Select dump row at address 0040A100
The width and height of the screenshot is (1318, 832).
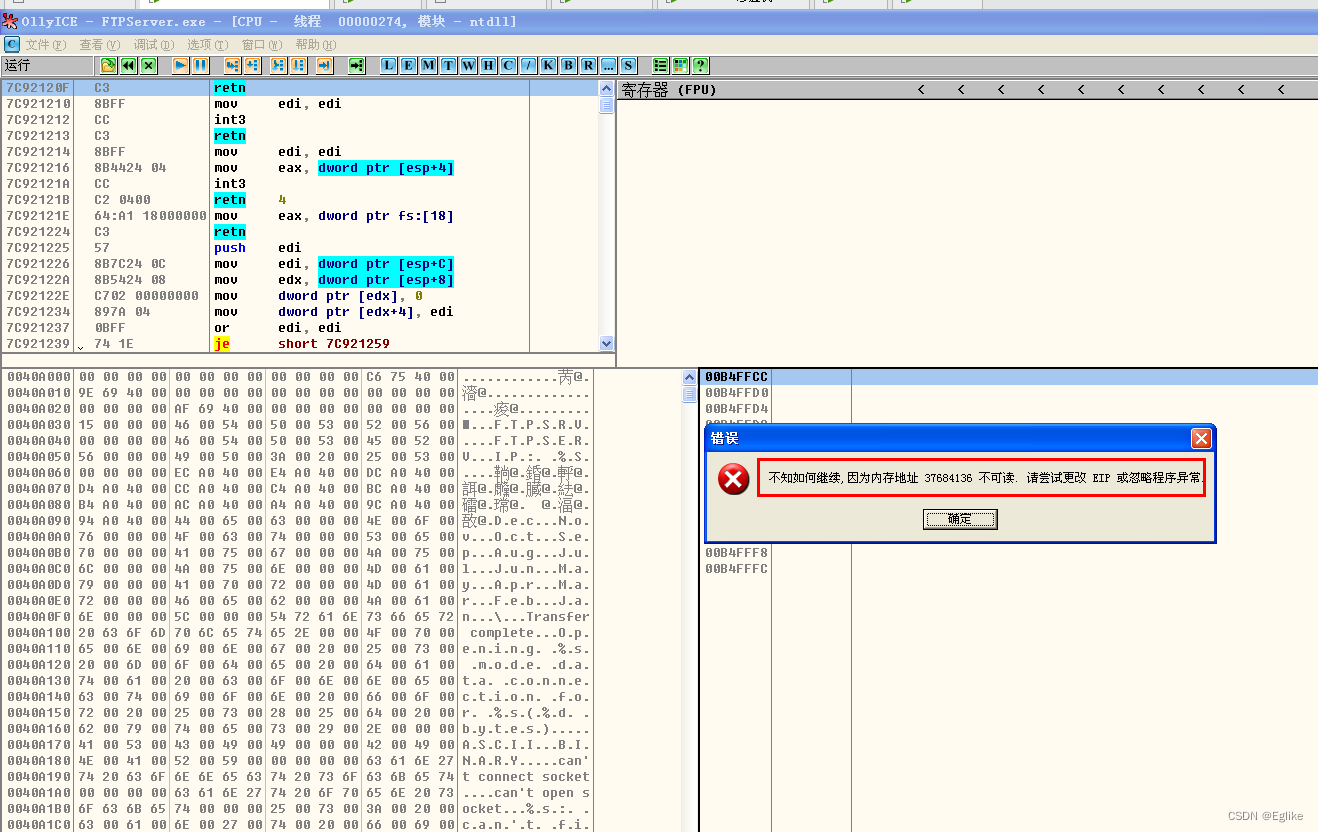pyautogui.click(x=298, y=633)
